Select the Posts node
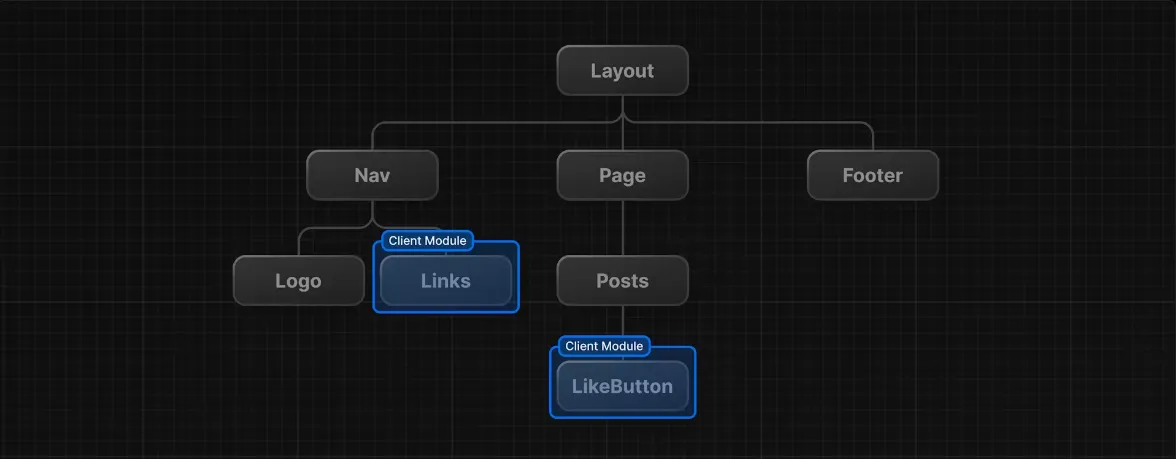Screen dimensions: 1176x459 point(622,281)
